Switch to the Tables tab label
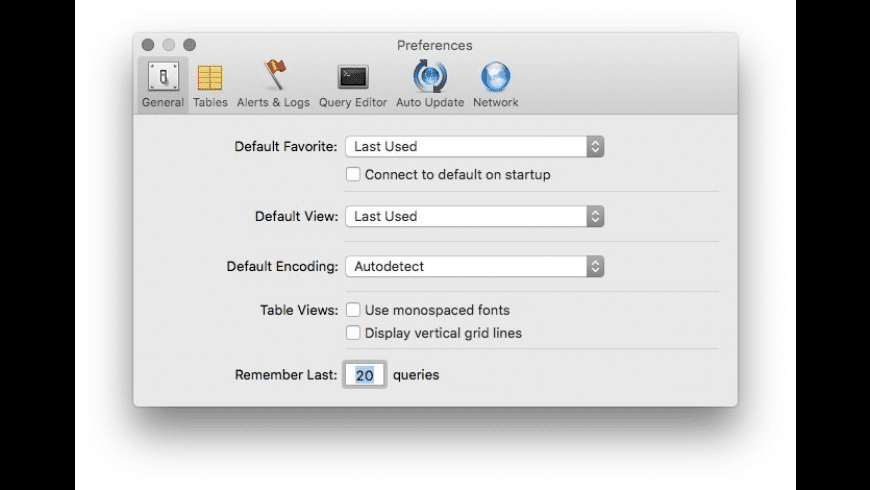The height and width of the screenshot is (490, 870). pos(210,102)
